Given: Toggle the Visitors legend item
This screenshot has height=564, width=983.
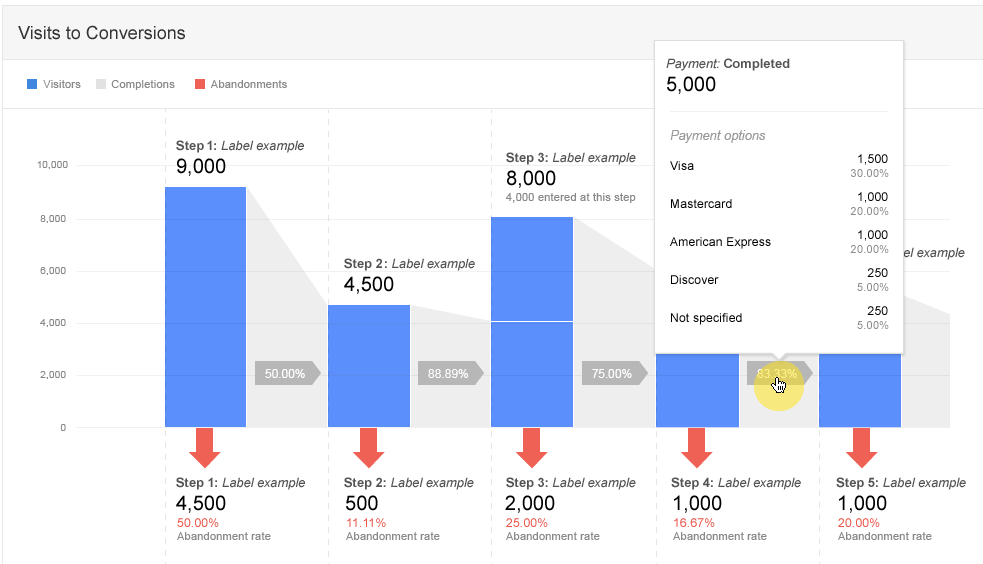Looking at the screenshot, I should 55,84.
